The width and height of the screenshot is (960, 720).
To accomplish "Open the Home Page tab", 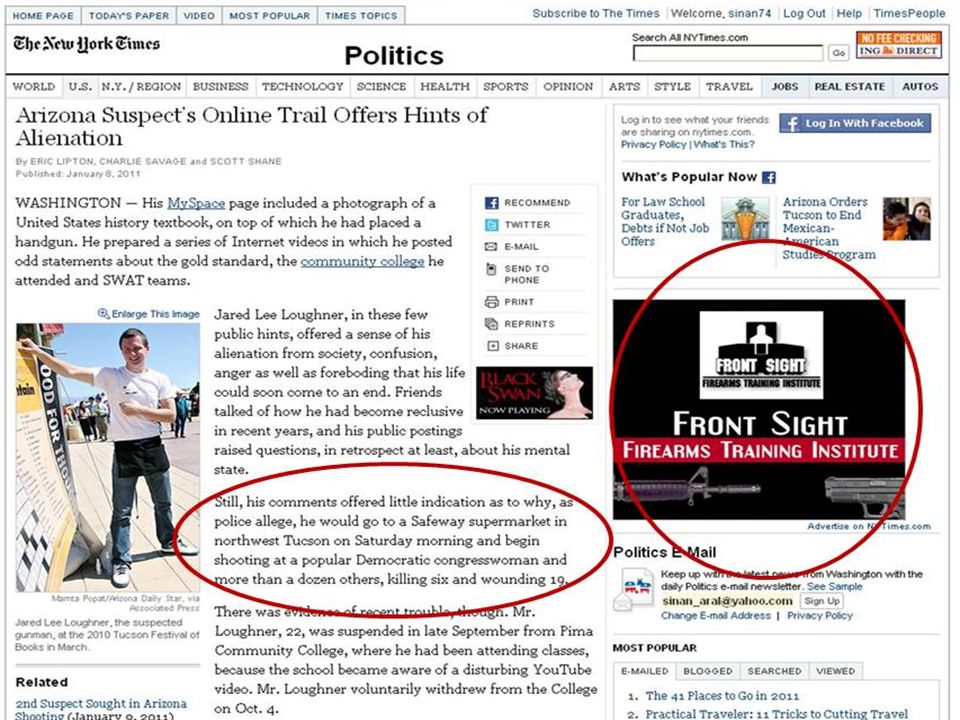I will click(x=43, y=16).
